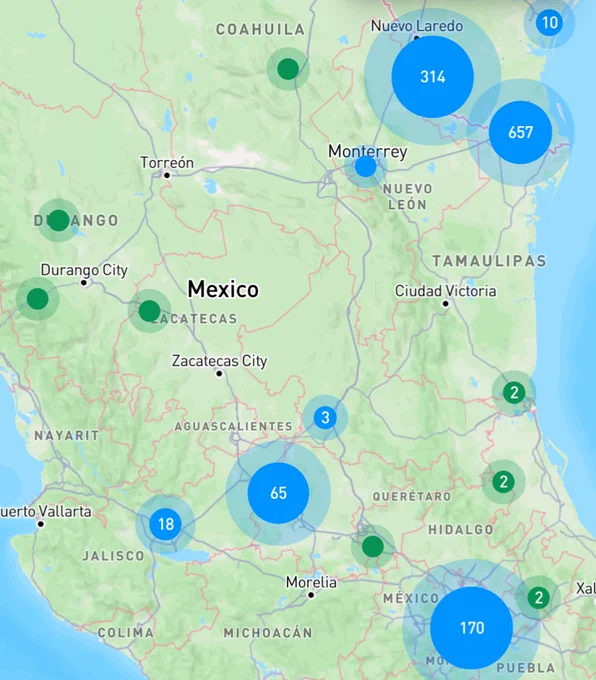Click the HIDALGO state label

(461, 529)
